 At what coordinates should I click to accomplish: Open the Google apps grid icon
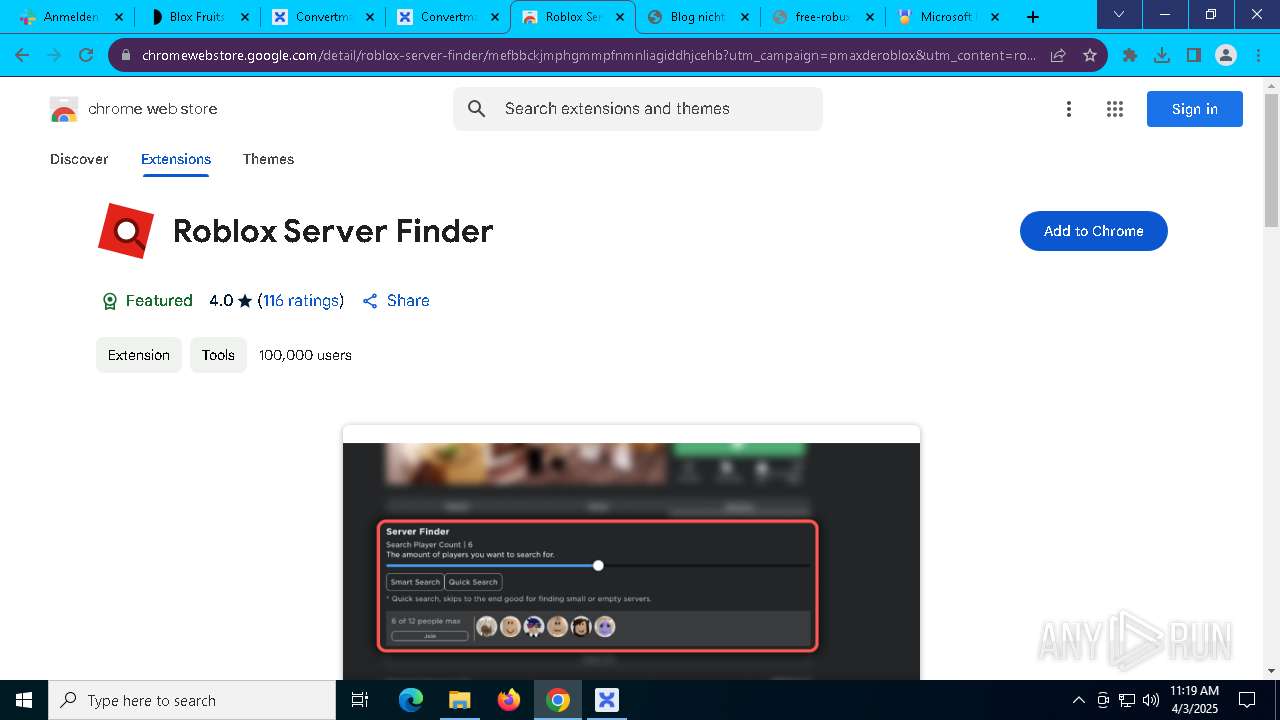1115,109
